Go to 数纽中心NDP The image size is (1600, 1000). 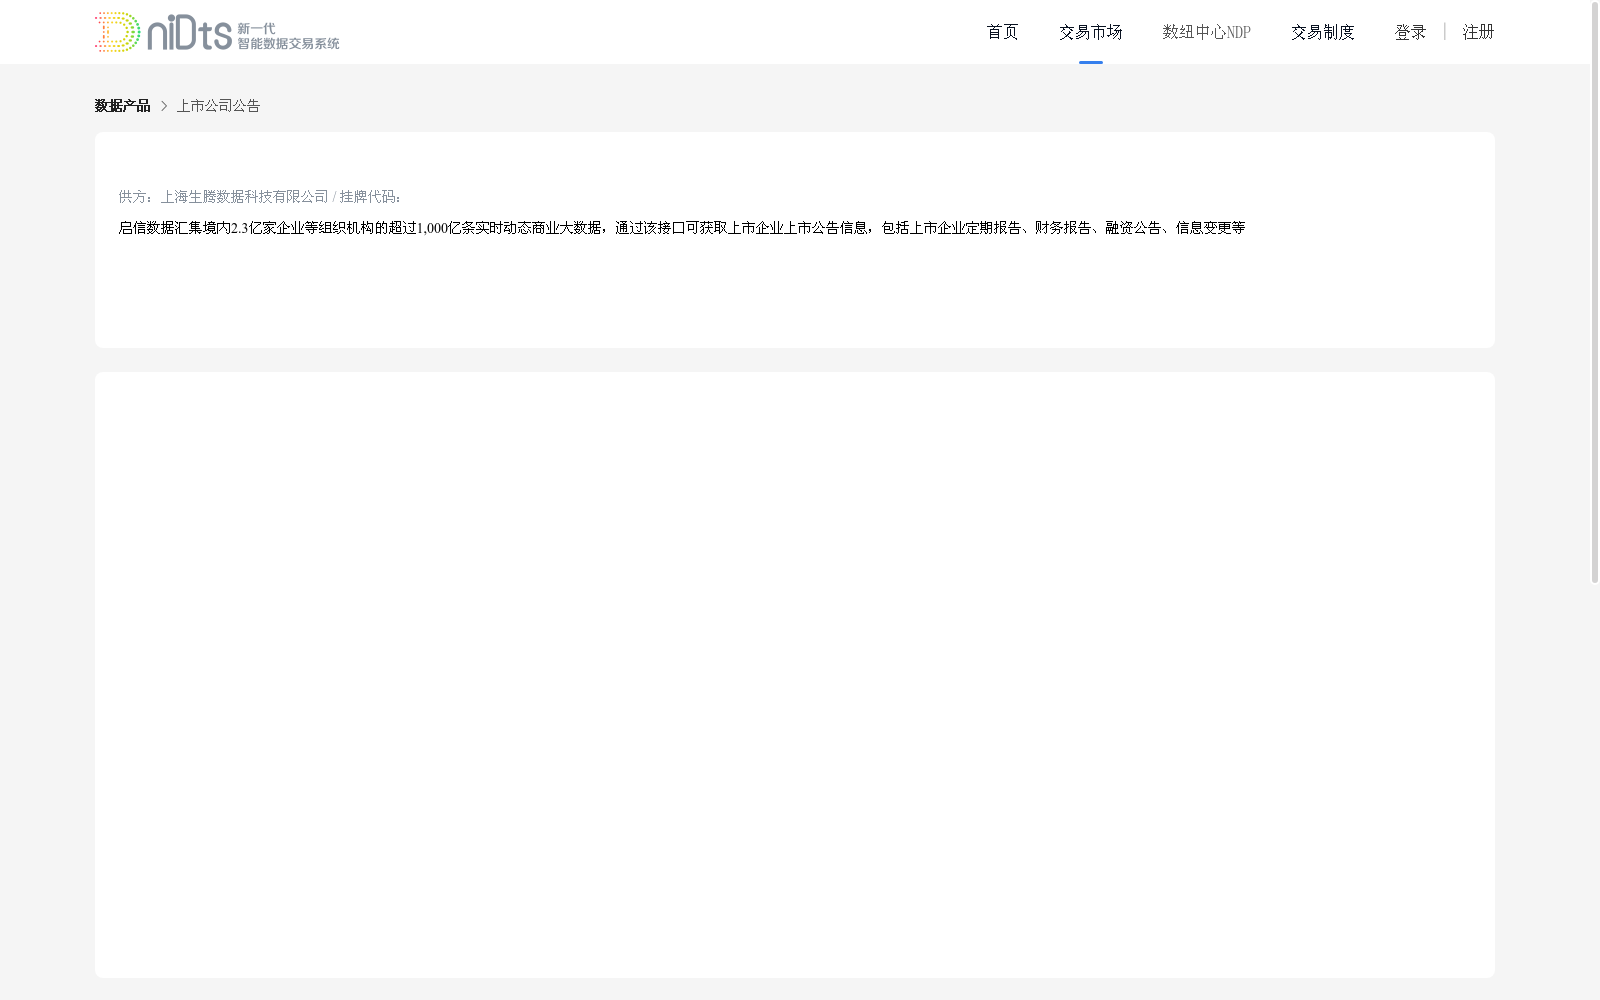pos(1206,32)
